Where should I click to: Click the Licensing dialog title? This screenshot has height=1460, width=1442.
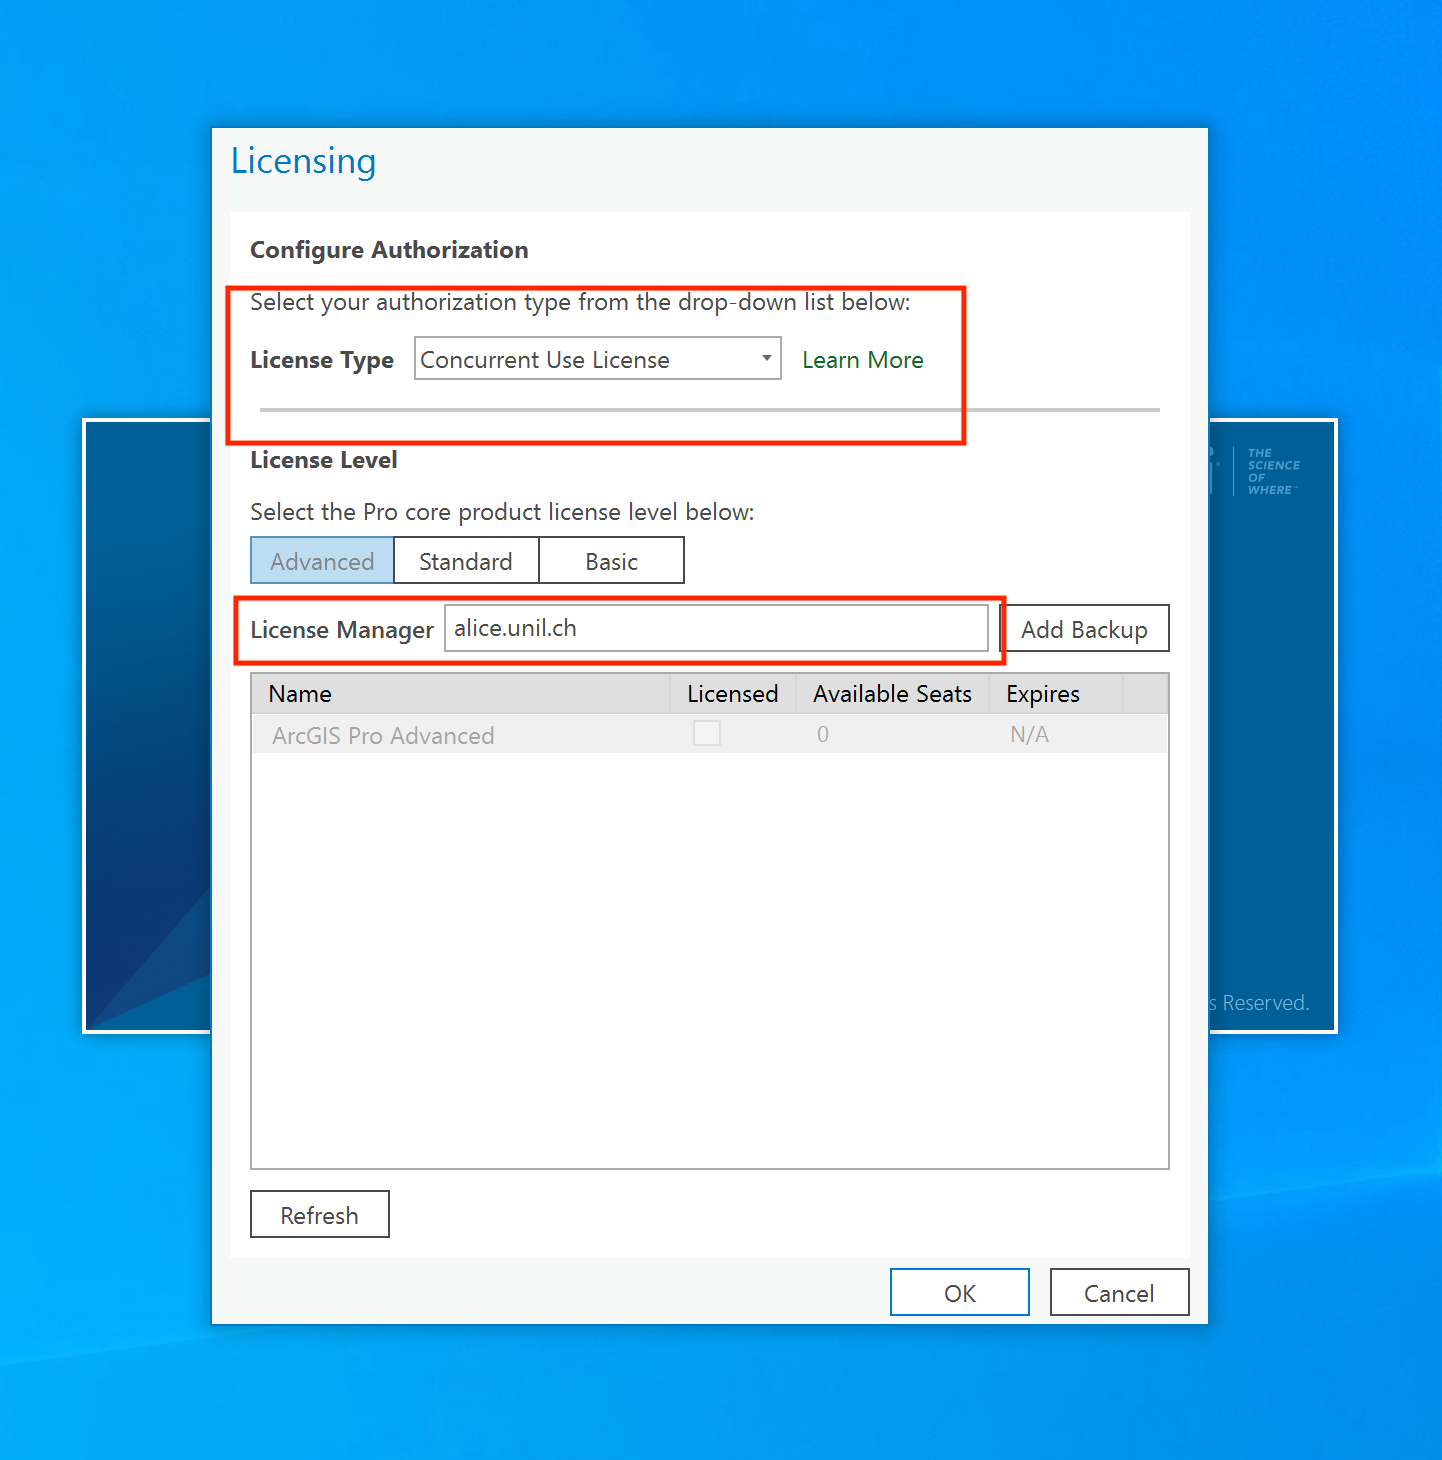tap(304, 161)
